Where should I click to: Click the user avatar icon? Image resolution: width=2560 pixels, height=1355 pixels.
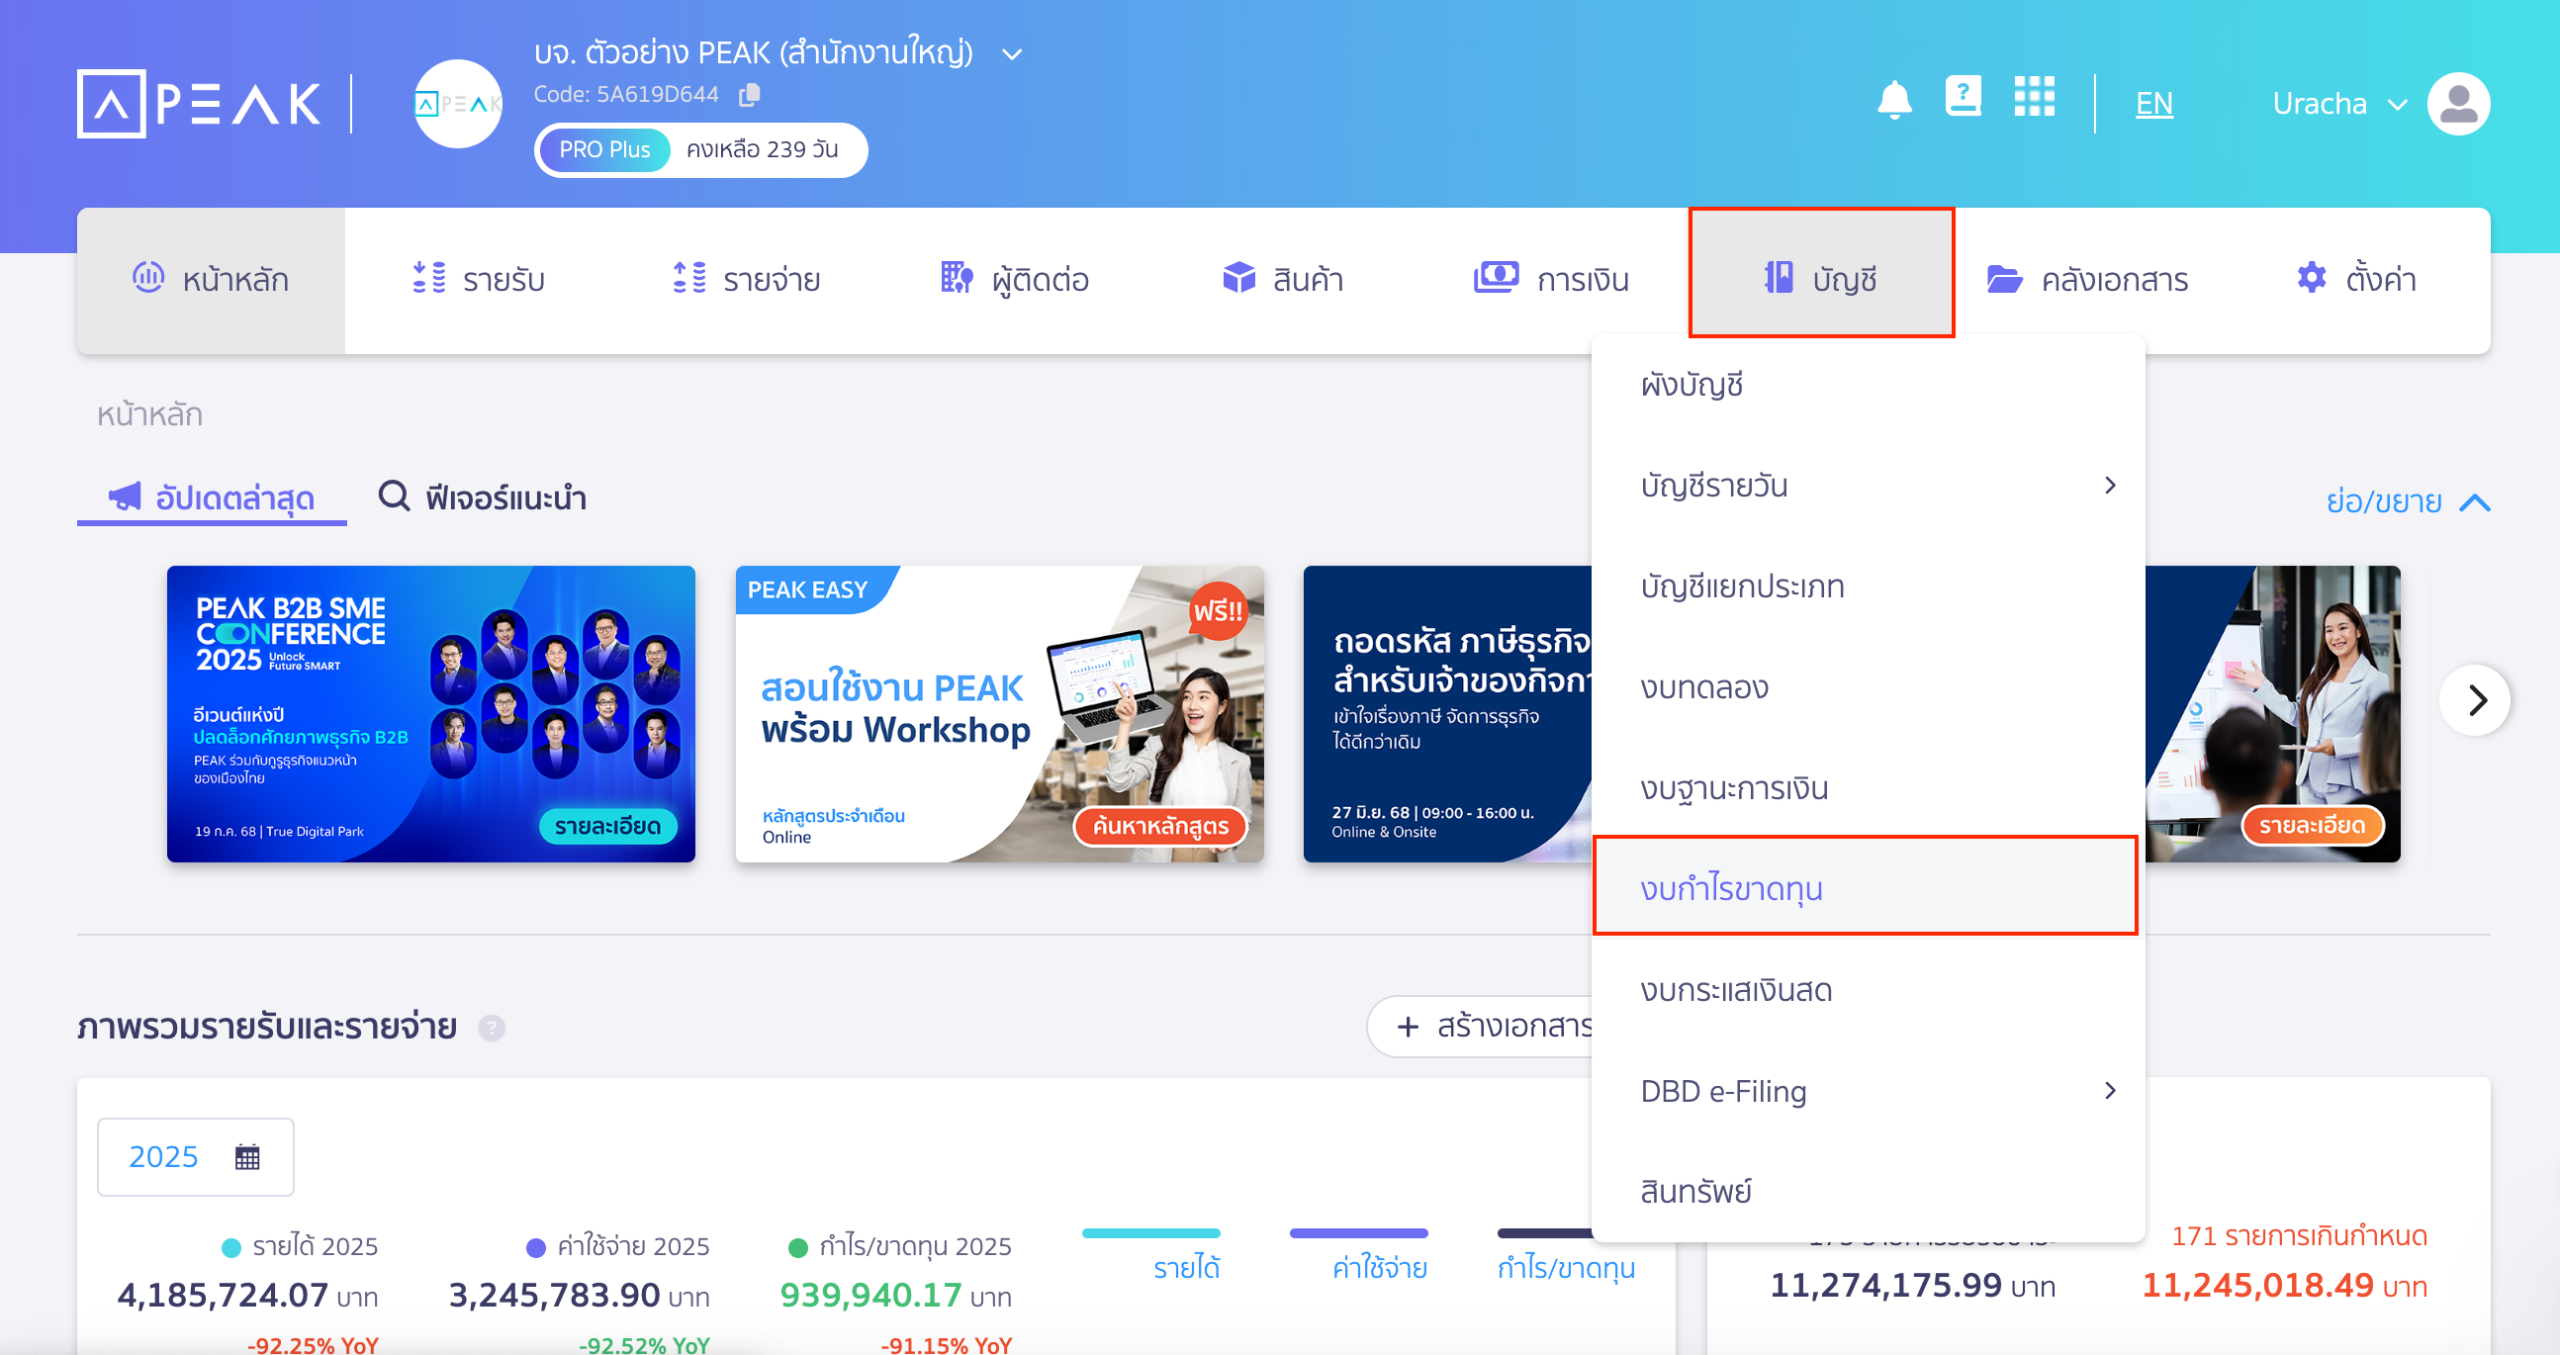point(2458,103)
